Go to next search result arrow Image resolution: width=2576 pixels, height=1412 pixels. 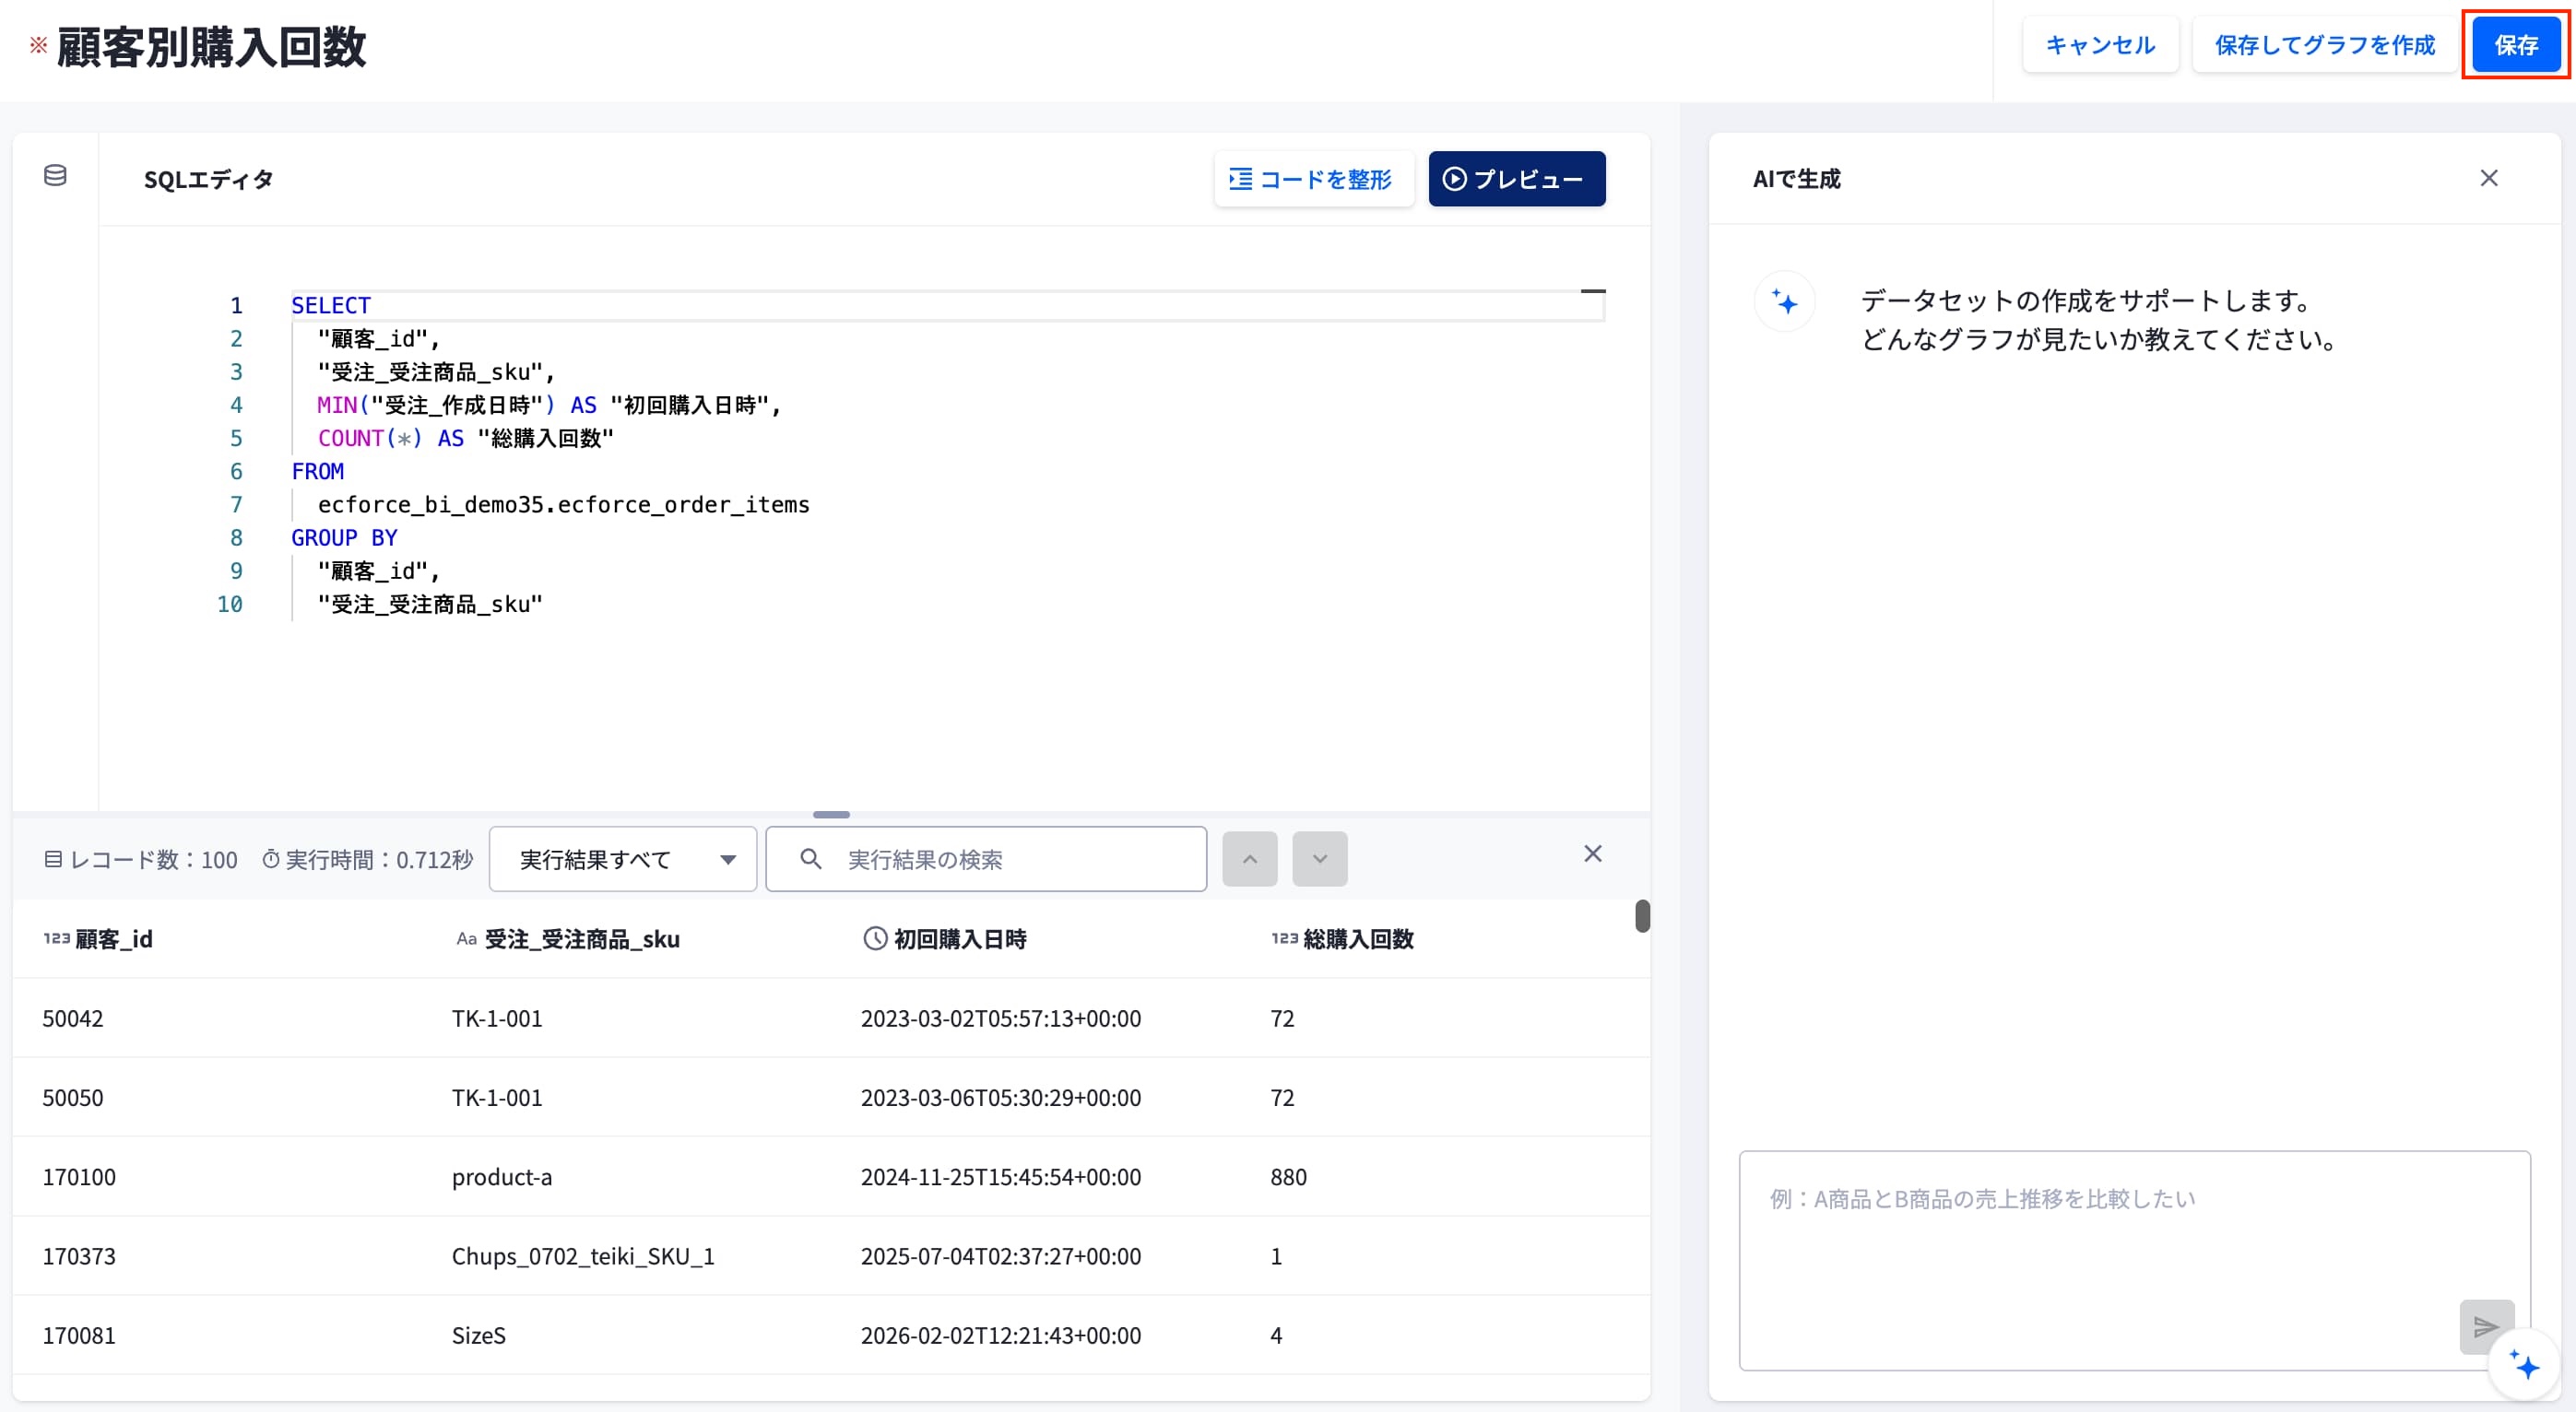1319,859
